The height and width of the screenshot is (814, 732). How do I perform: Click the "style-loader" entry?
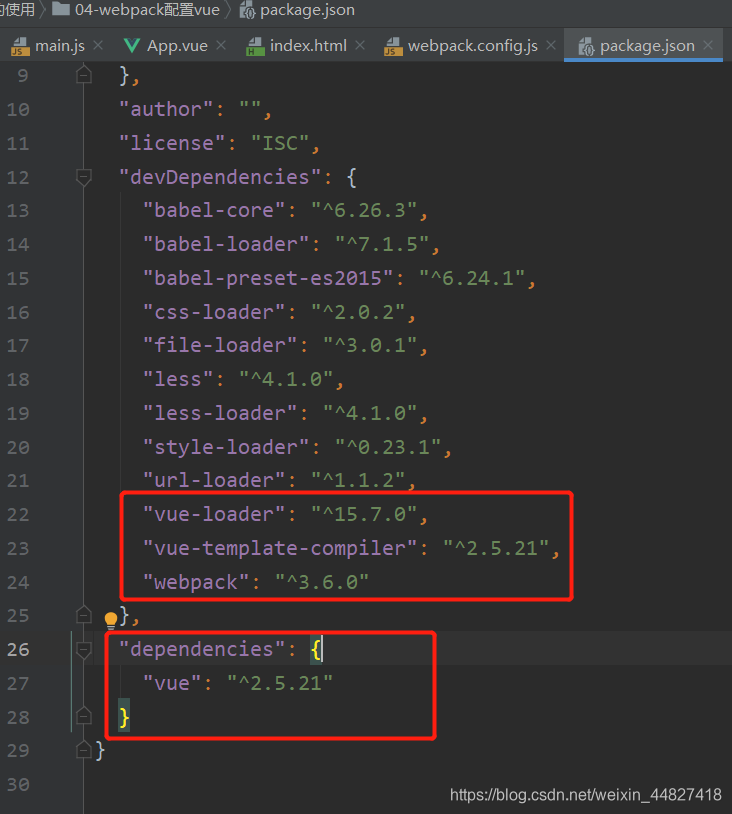point(297,447)
